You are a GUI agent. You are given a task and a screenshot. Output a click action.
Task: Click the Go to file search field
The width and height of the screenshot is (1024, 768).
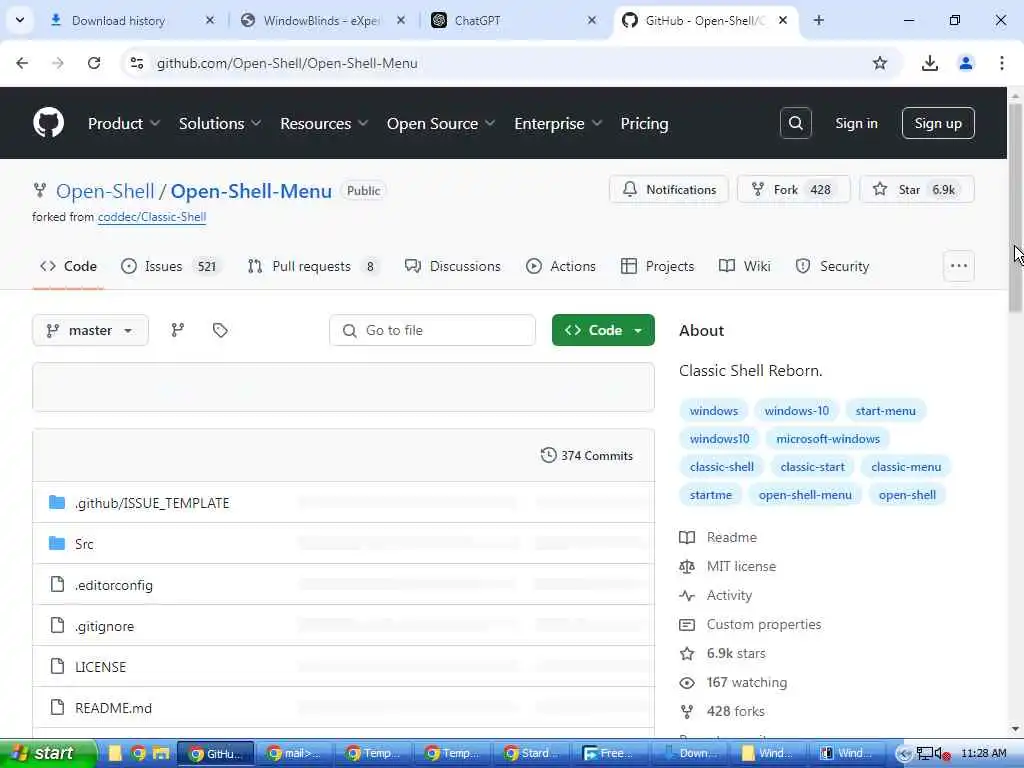point(432,330)
